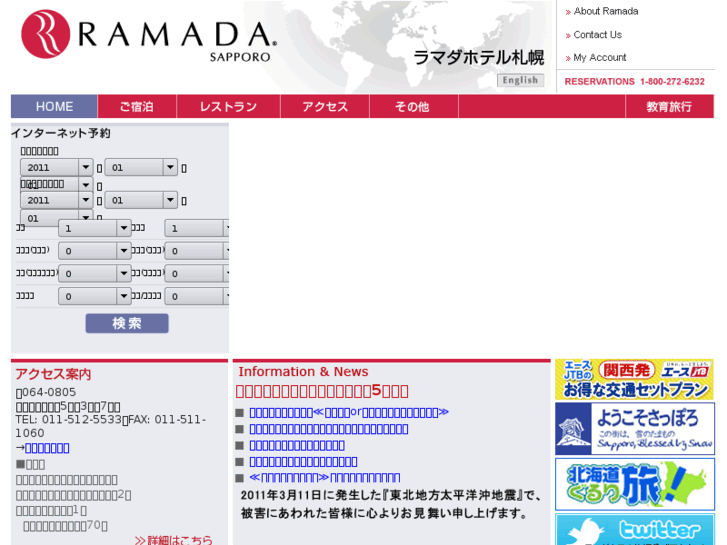The image size is (727, 545).
Task: Open the アクセス navigation tab
Action: tap(325, 106)
